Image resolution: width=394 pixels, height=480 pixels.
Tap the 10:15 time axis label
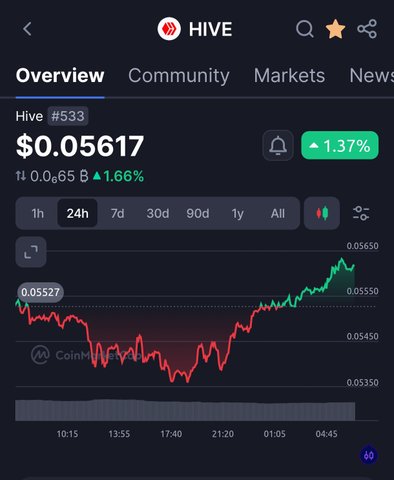tap(67, 434)
